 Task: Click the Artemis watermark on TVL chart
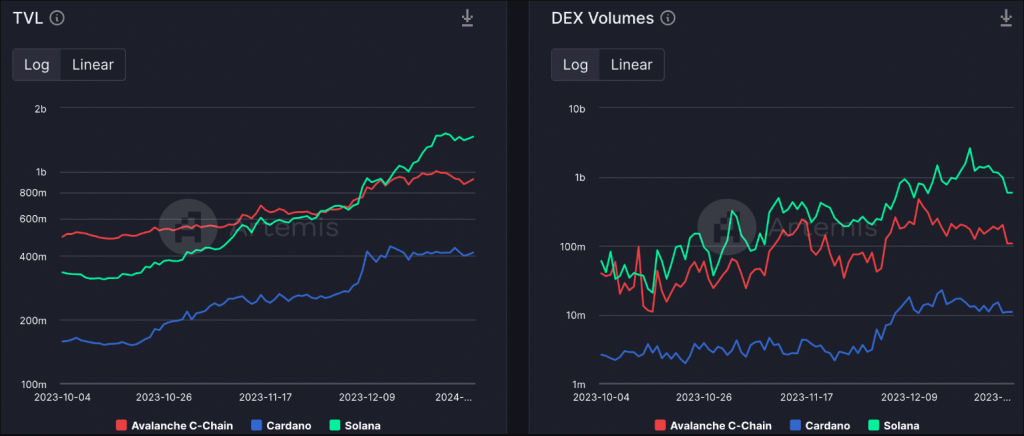(248, 226)
